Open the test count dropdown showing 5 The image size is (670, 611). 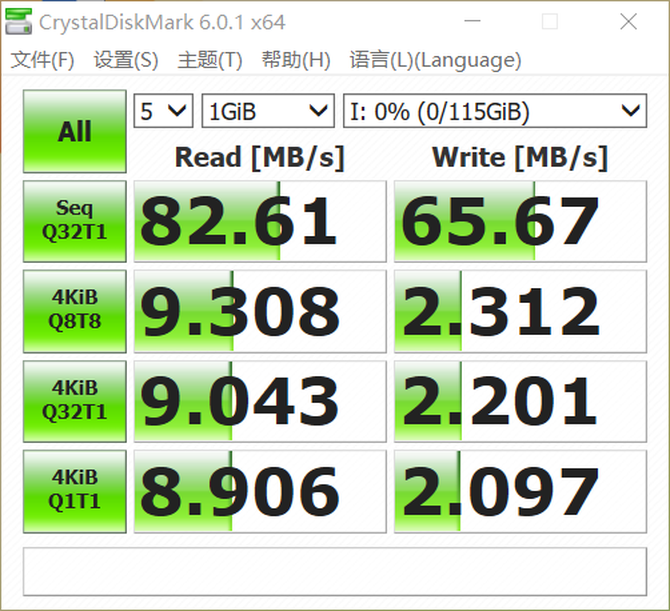click(163, 111)
